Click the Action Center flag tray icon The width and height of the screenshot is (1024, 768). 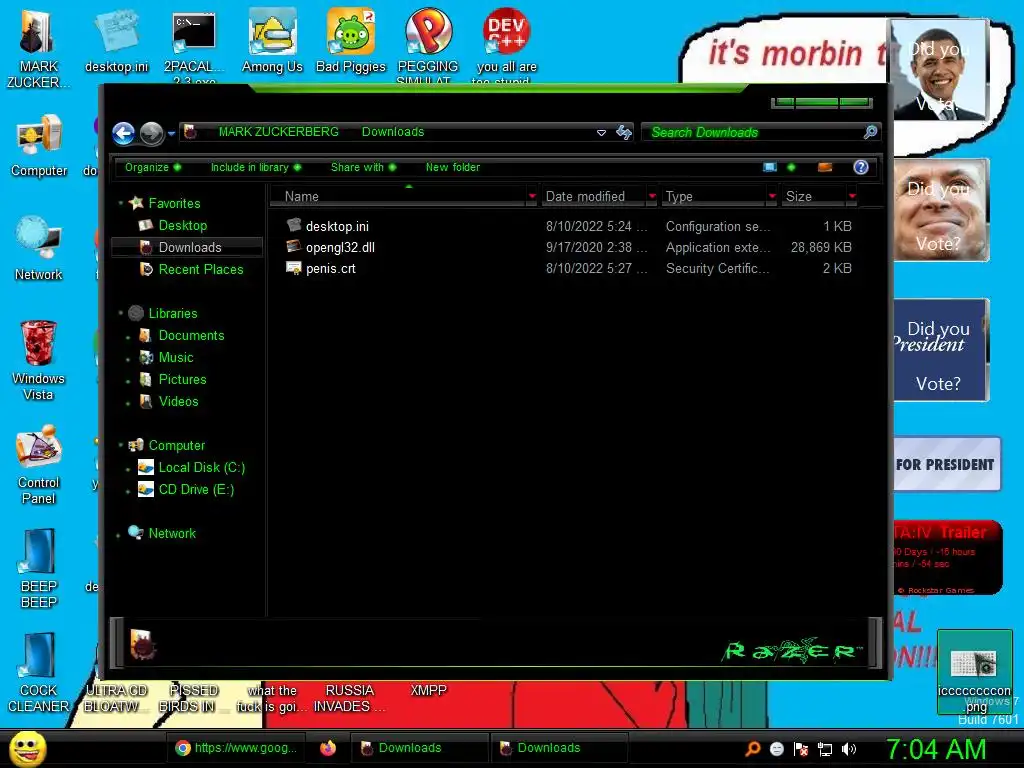pyautogui.click(x=801, y=749)
